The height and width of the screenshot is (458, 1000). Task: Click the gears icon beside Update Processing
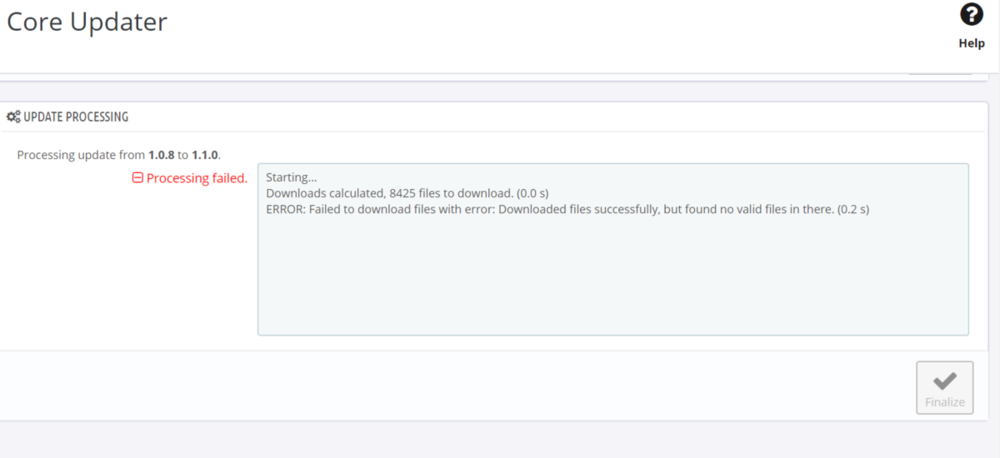click(13, 117)
